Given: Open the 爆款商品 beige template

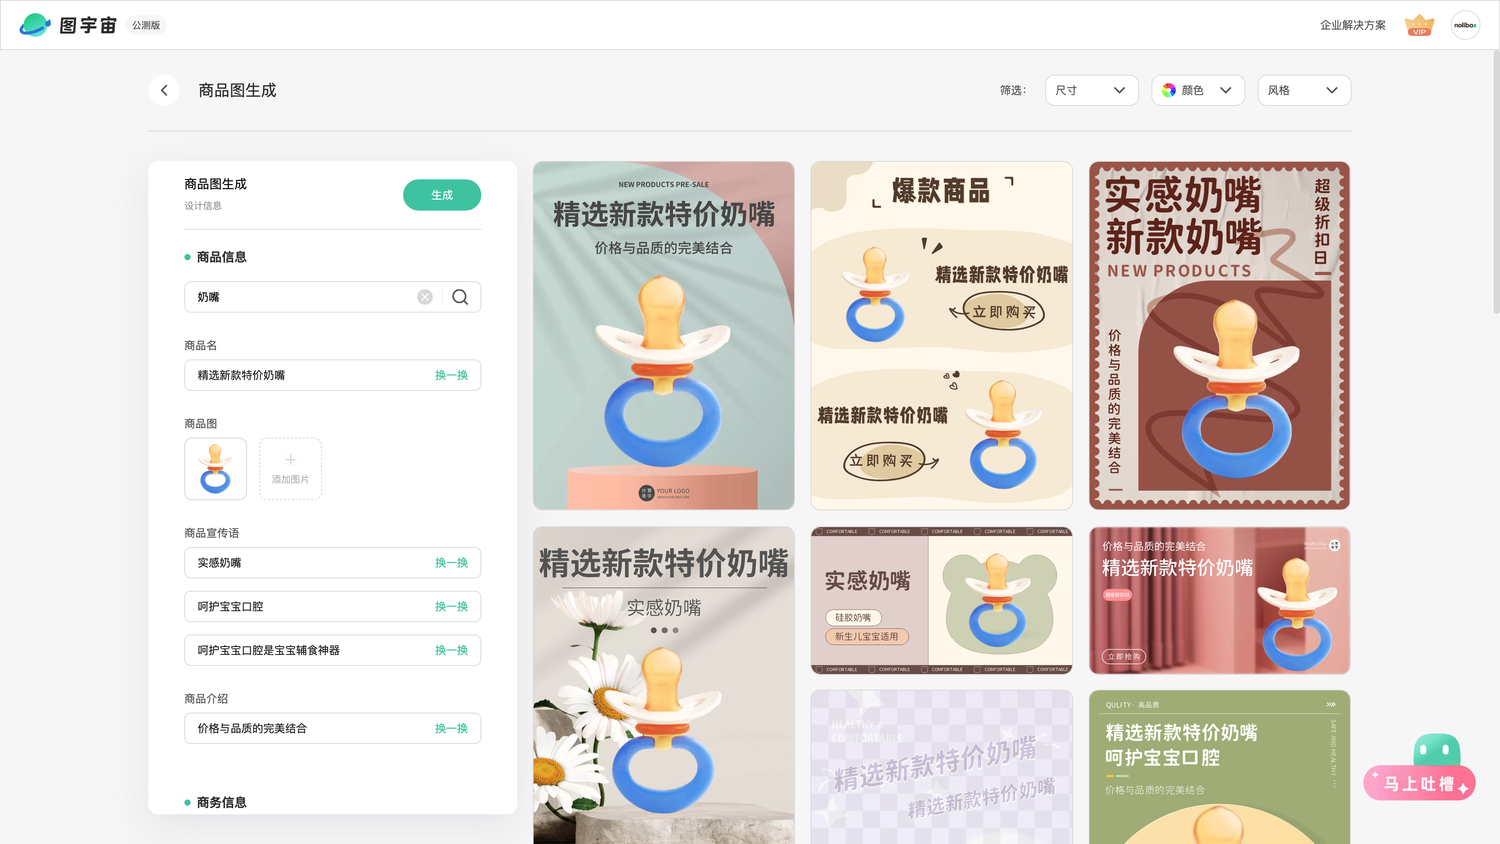Looking at the screenshot, I should point(942,336).
